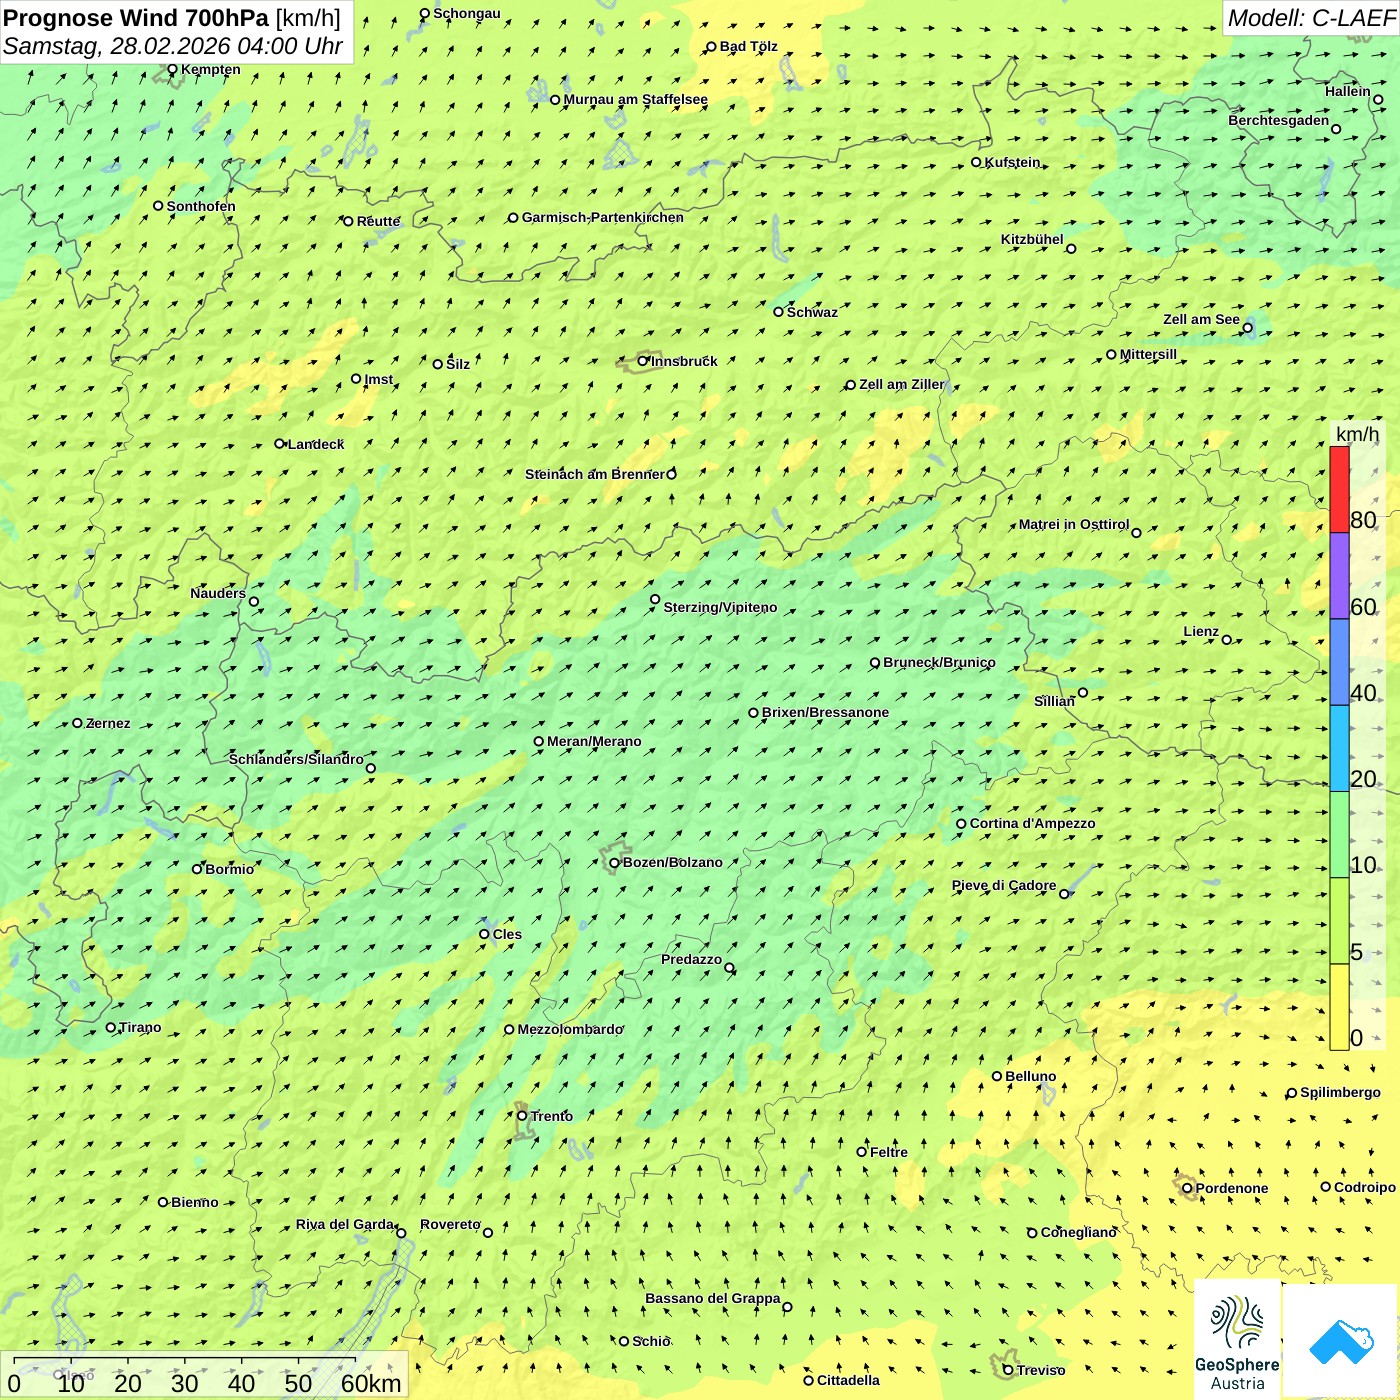Viewport: 1400px width, 1400px height.
Task: Click the 'Rovereto' label
Action: pyautogui.click(x=450, y=1224)
